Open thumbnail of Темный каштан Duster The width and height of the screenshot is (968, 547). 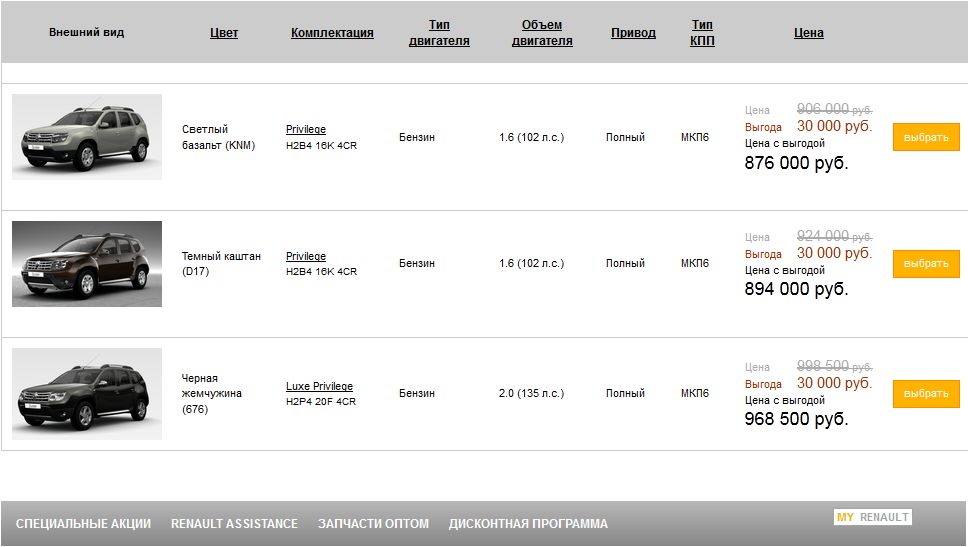pyautogui.click(x=87, y=264)
